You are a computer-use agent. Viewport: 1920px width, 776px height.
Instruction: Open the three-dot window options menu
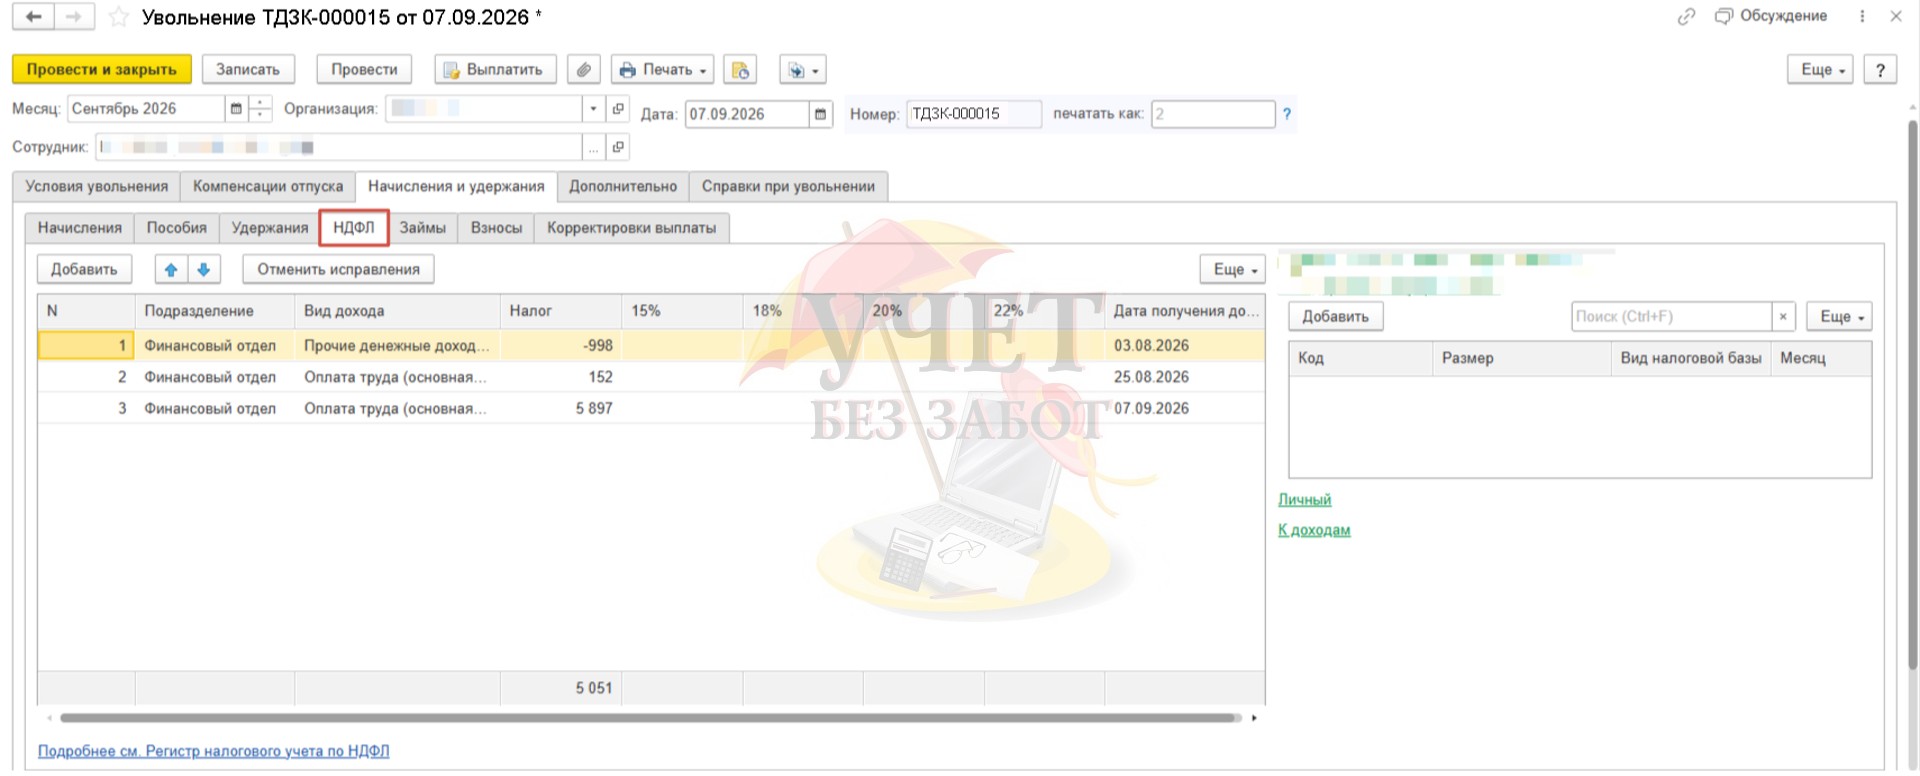click(x=1862, y=16)
